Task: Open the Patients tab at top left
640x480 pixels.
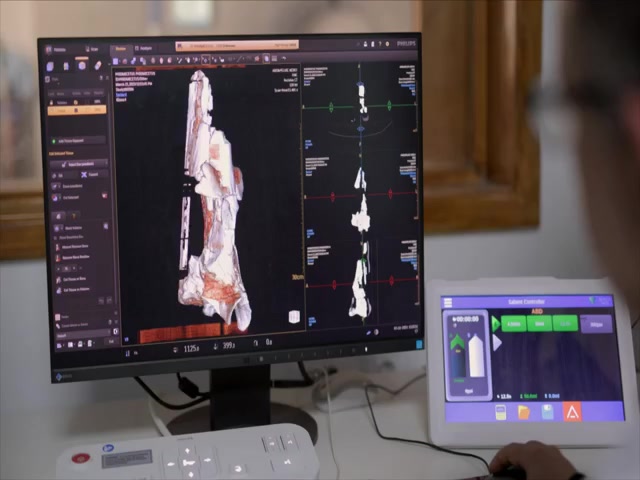Action: pyautogui.click(x=56, y=48)
